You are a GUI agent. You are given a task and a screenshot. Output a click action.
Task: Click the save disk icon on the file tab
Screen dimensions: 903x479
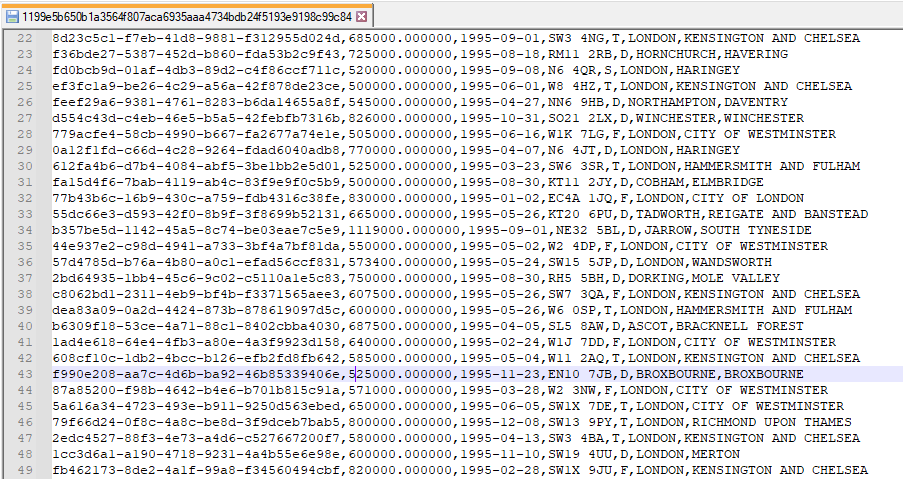pos(12,17)
